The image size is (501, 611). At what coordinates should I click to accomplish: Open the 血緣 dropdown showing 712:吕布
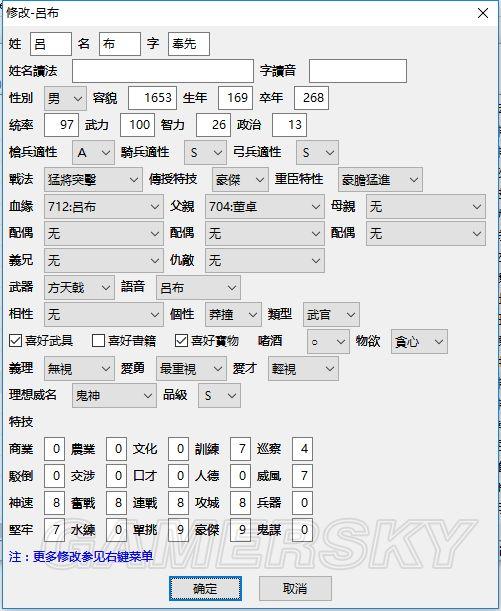click(x=104, y=207)
